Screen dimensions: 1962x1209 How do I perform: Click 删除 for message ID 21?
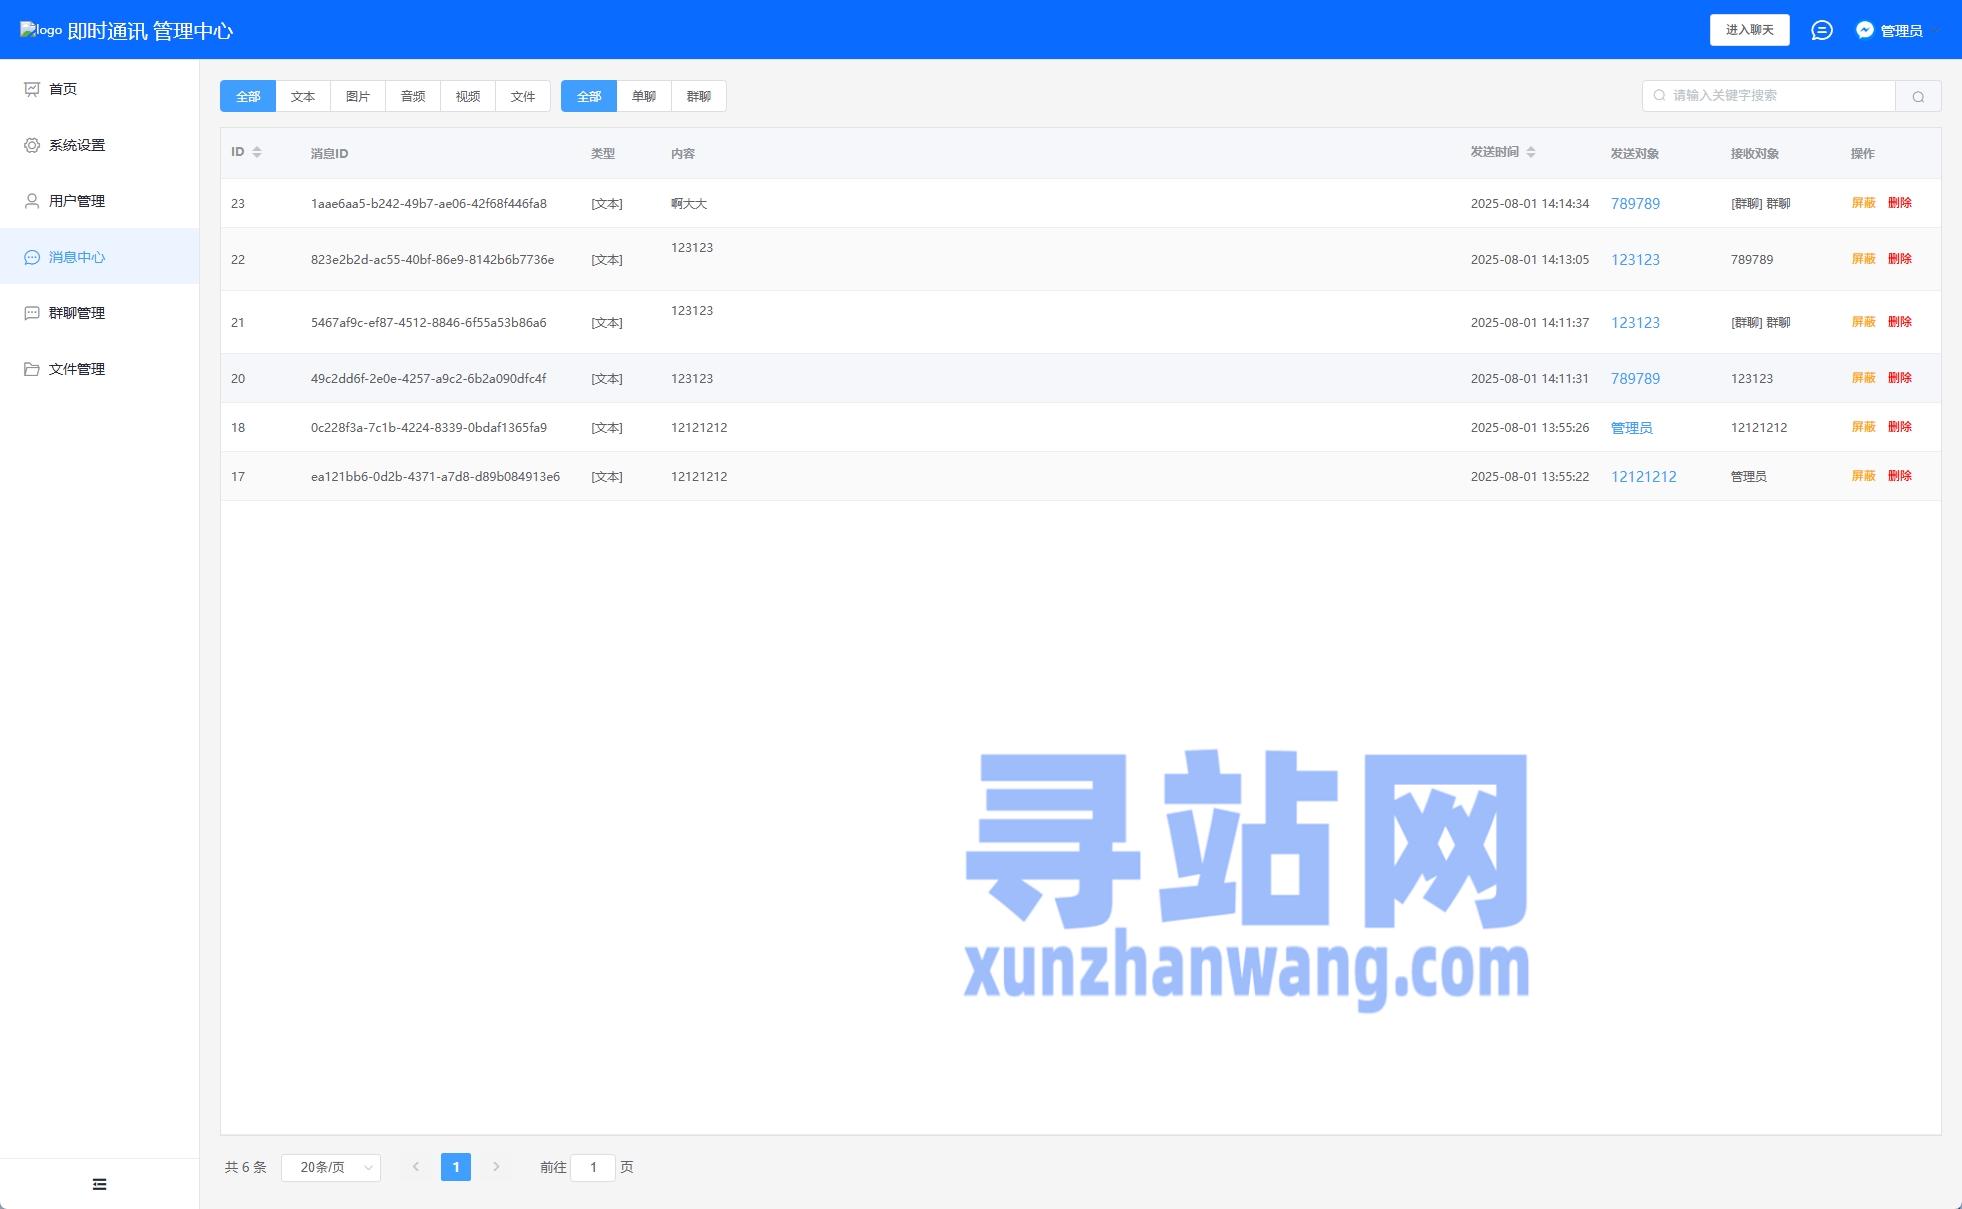pos(1900,322)
